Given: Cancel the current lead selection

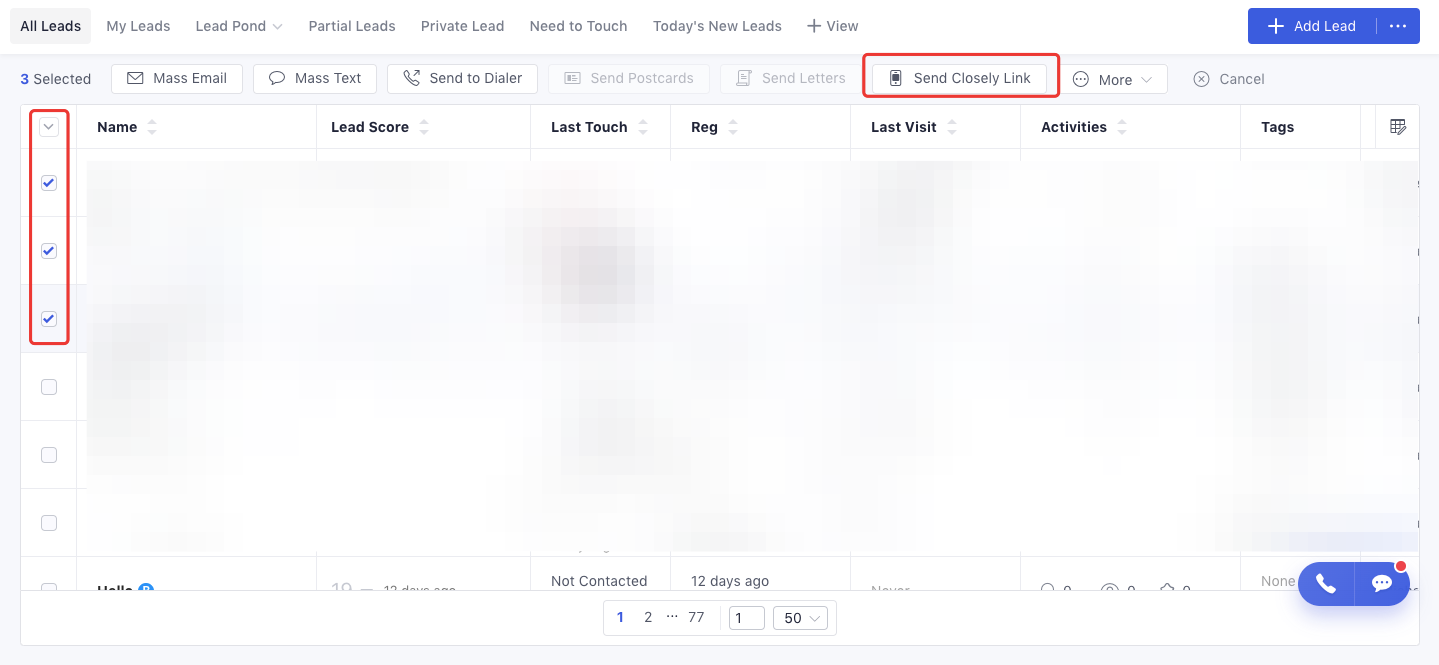Looking at the screenshot, I should point(1228,79).
